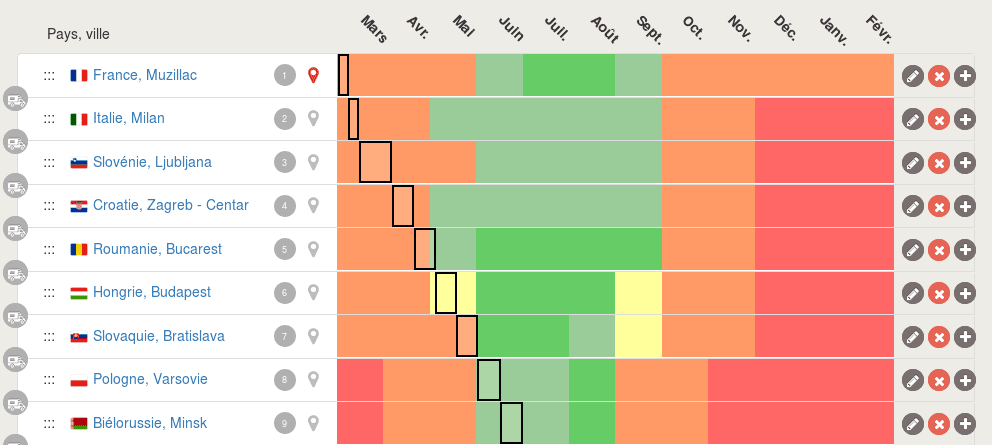Click the map pin for Biélorussie, Minsk

313,423
